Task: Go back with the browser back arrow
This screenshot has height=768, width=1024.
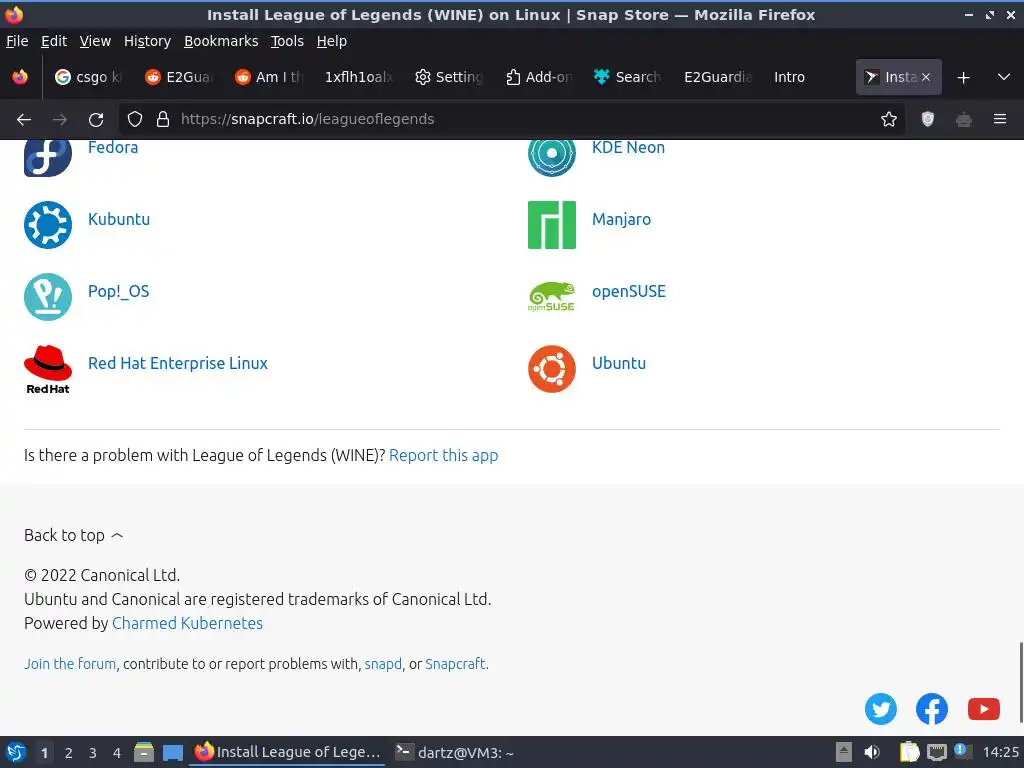Action: (x=24, y=120)
